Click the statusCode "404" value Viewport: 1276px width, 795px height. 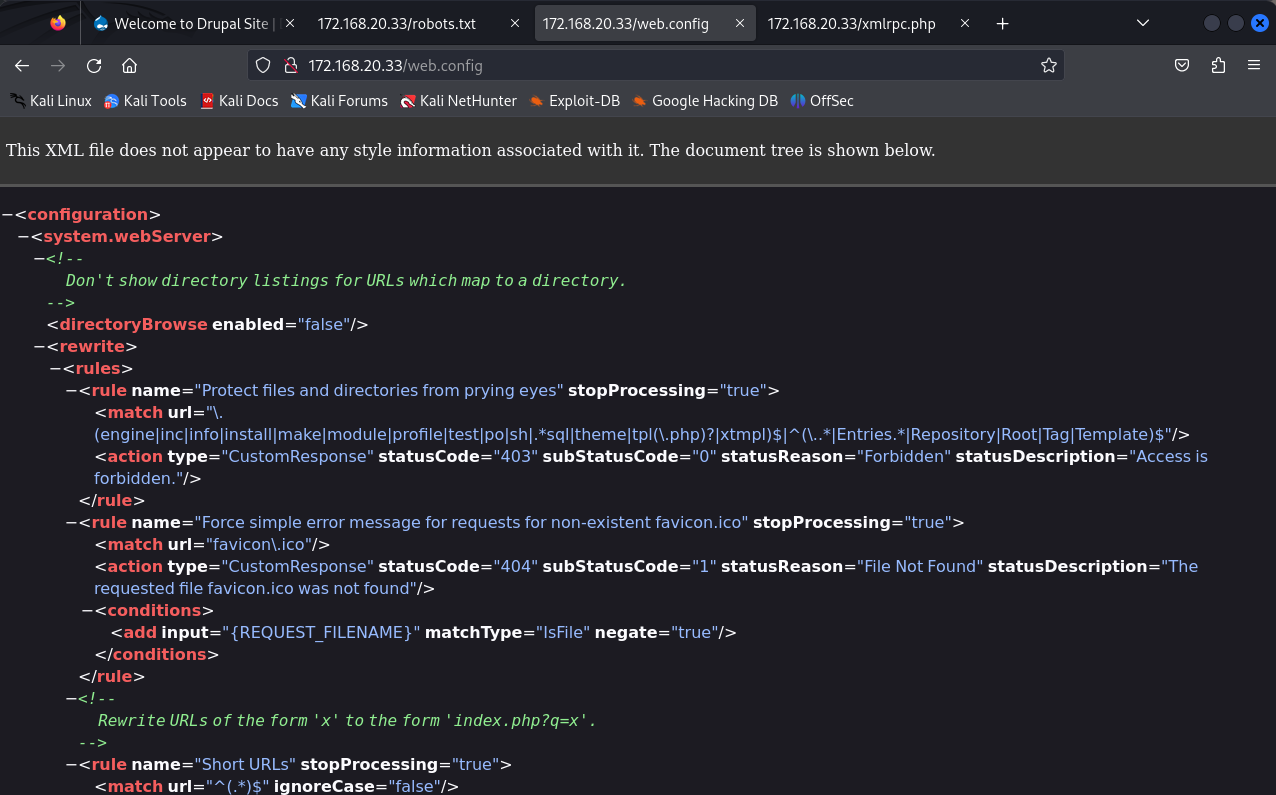point(517,566)
